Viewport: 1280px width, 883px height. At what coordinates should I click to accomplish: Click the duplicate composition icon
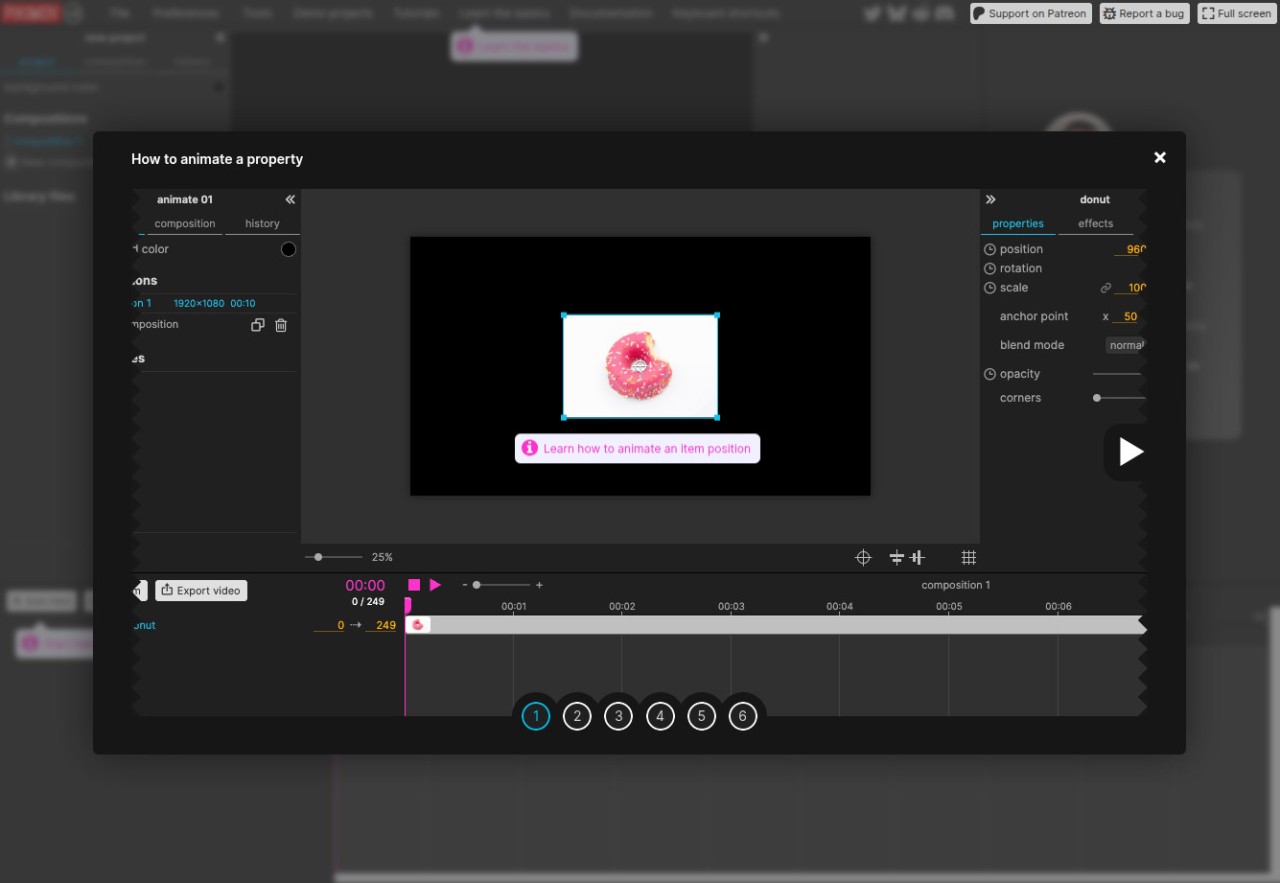tap(257, 325)
